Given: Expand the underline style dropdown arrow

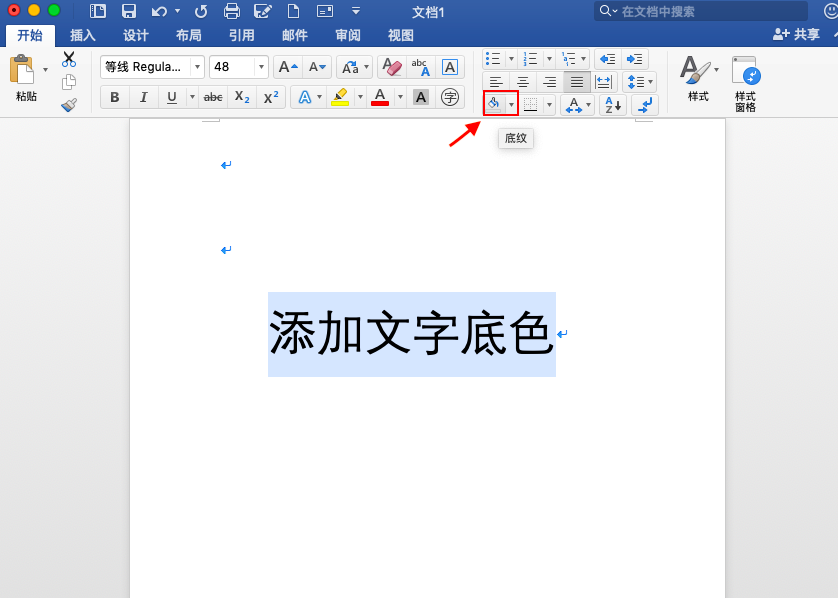Looking at the screenshot, I should pyautogui.click(x=192, y=97).
